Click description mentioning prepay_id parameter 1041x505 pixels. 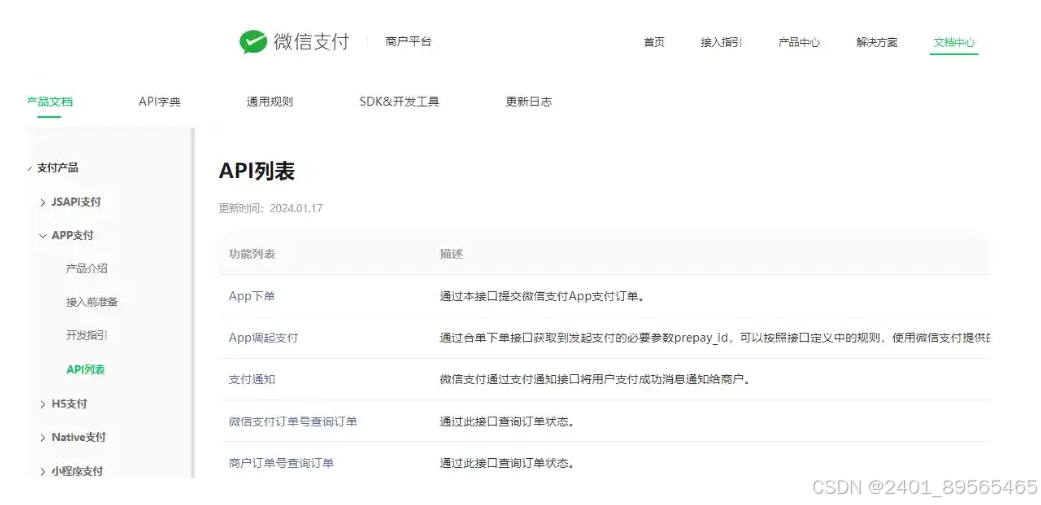714,338
